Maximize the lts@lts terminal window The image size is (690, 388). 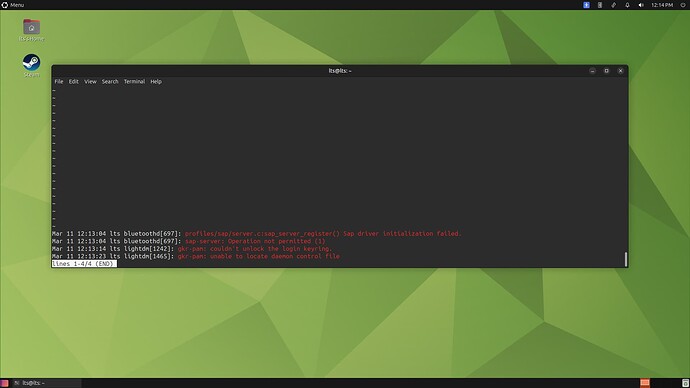[606, 71]
